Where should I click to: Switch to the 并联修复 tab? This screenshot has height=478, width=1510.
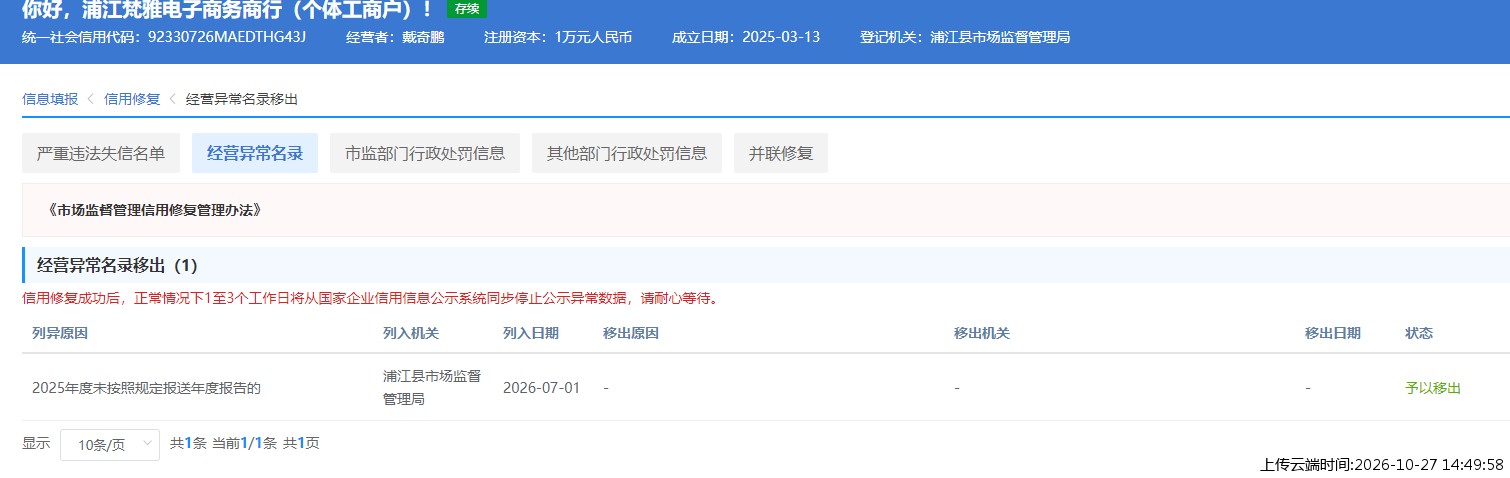(781, 153)
